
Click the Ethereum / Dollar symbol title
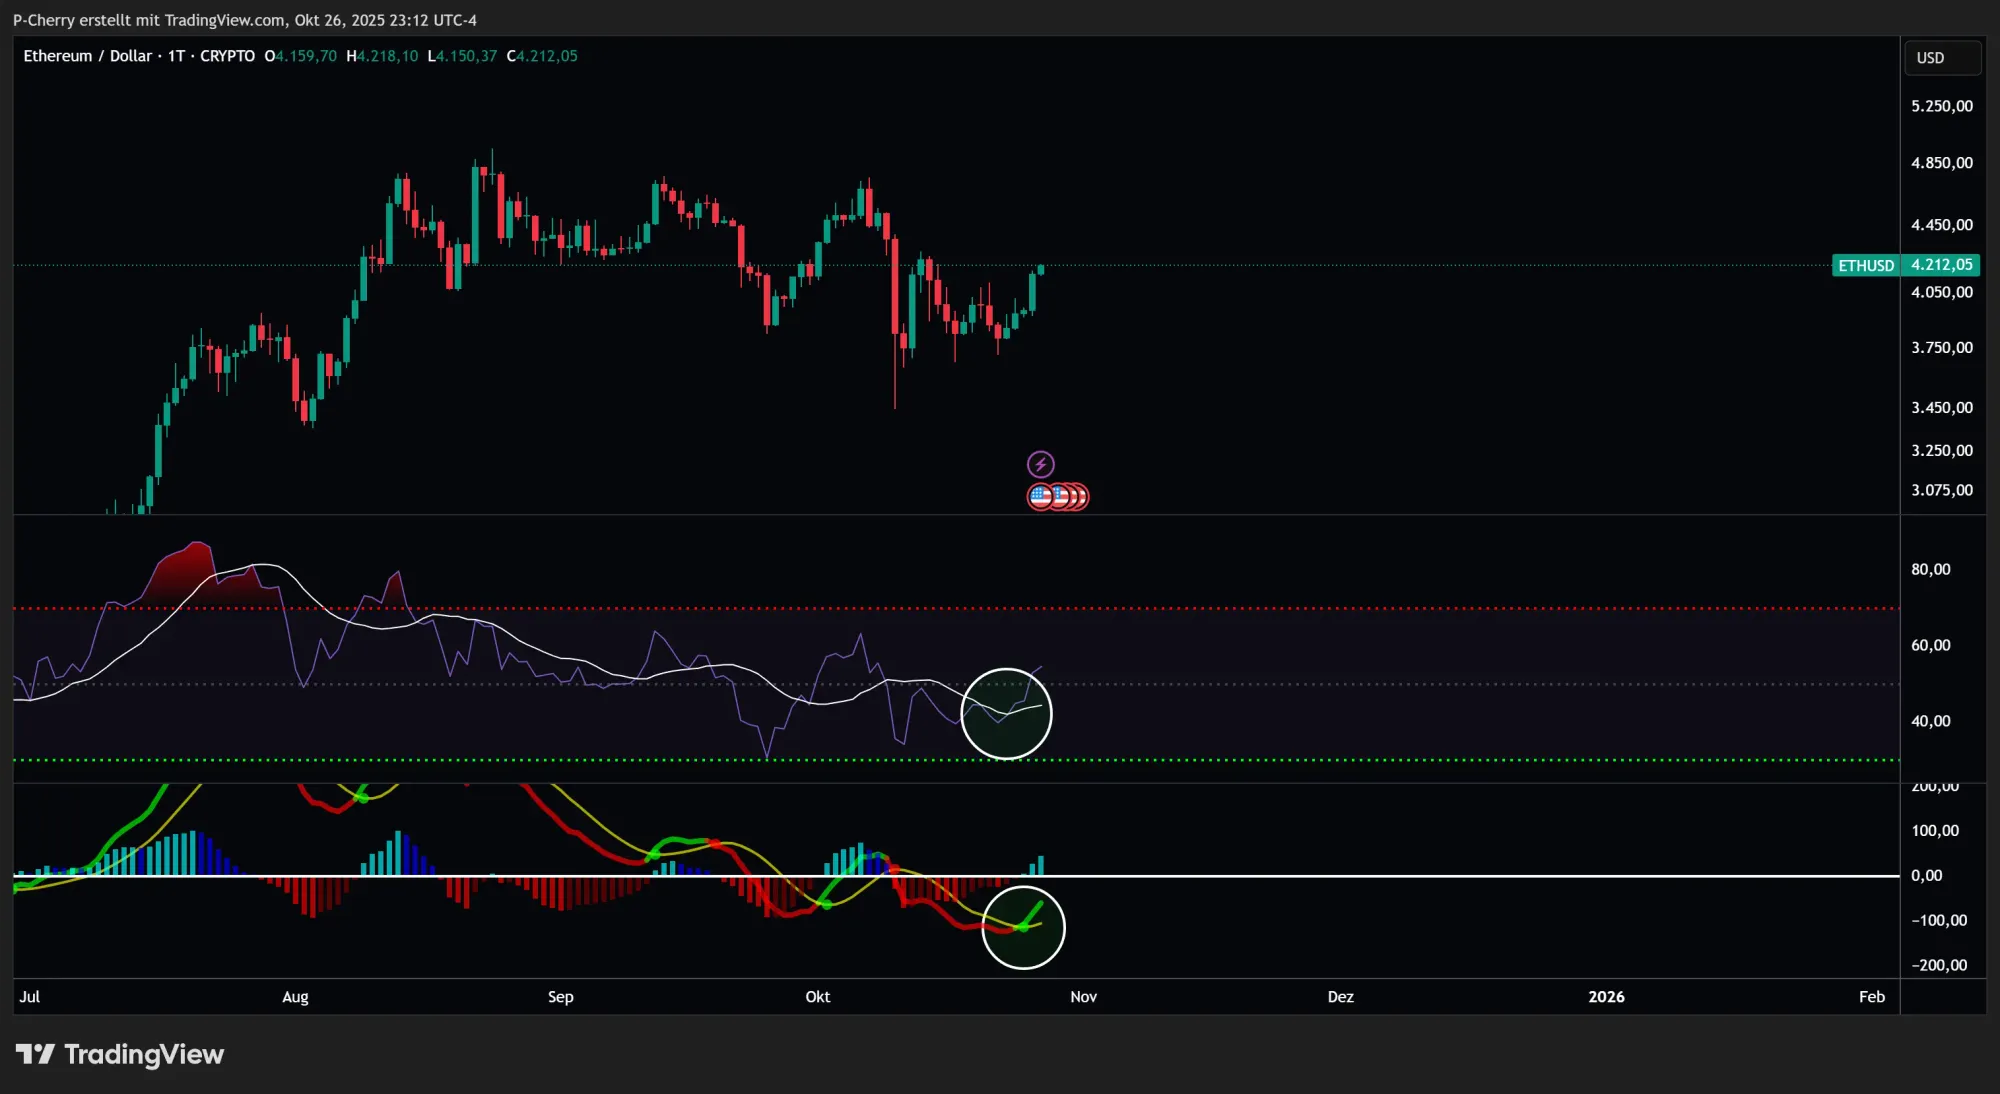coord(87,56)
